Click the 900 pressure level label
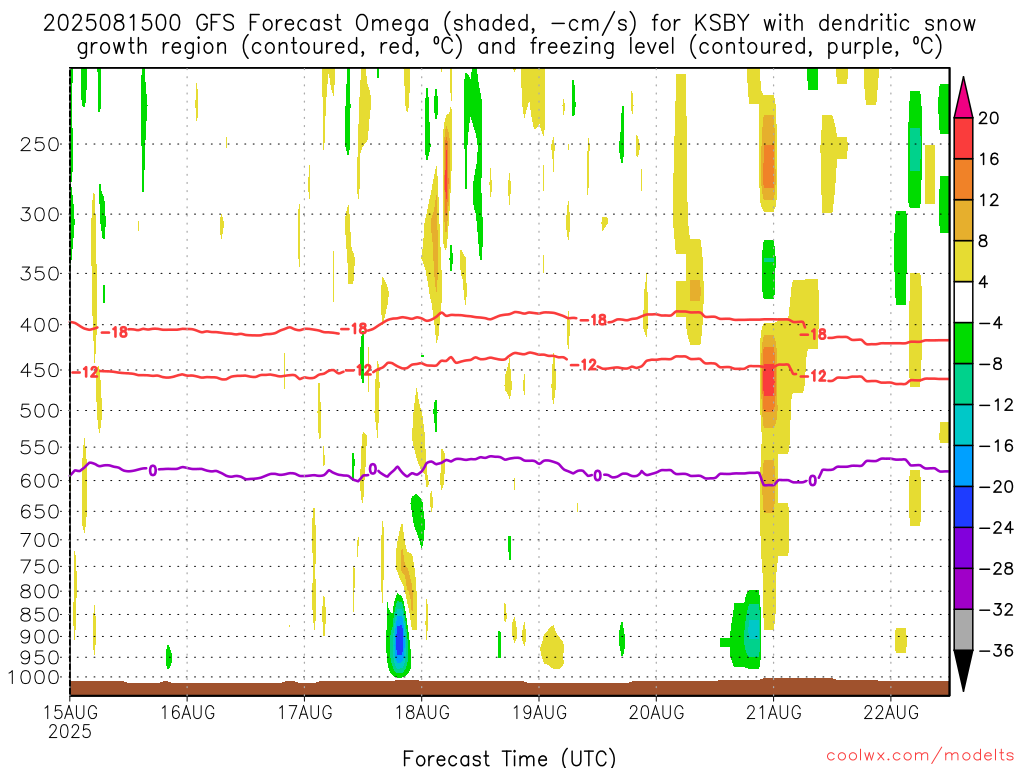This screenshot has height=768, width=1024. (40, 637)
